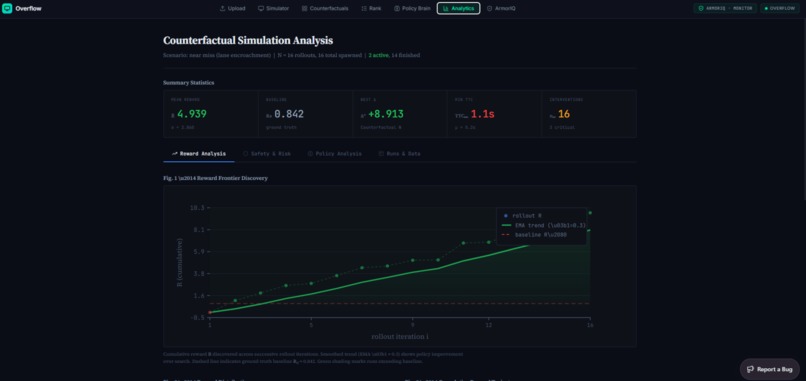Click the rollout R legend entry
The height and width of the screenshot is (381, 806).
523,215
